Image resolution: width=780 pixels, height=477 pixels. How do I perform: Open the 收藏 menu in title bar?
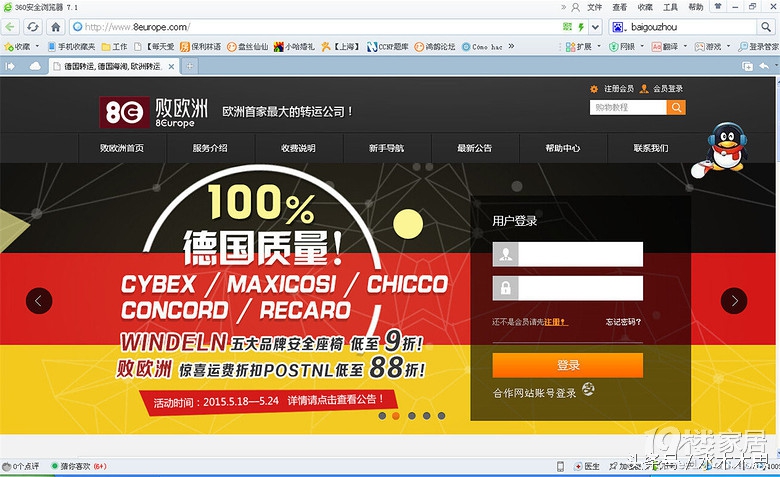pos(645,7)
